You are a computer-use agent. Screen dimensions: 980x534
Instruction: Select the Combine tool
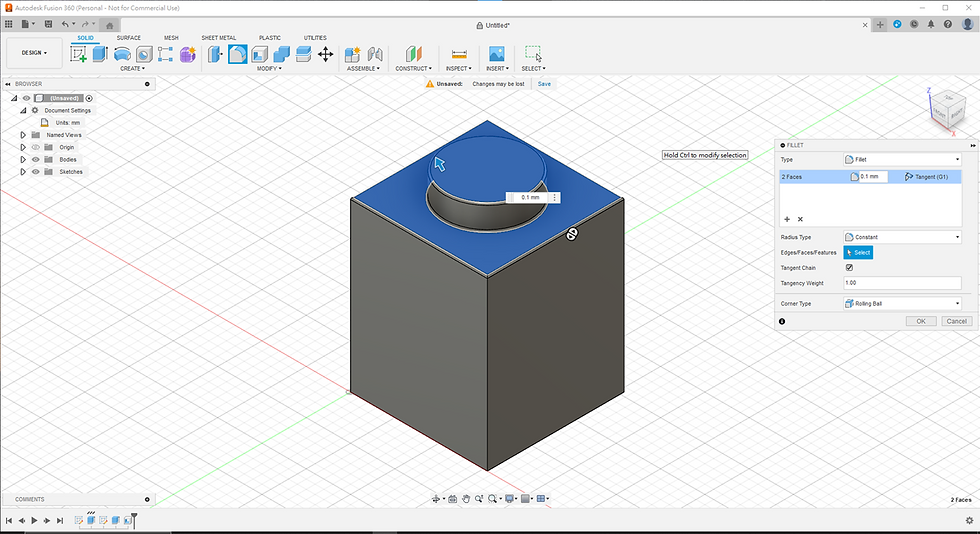[282, 54]
